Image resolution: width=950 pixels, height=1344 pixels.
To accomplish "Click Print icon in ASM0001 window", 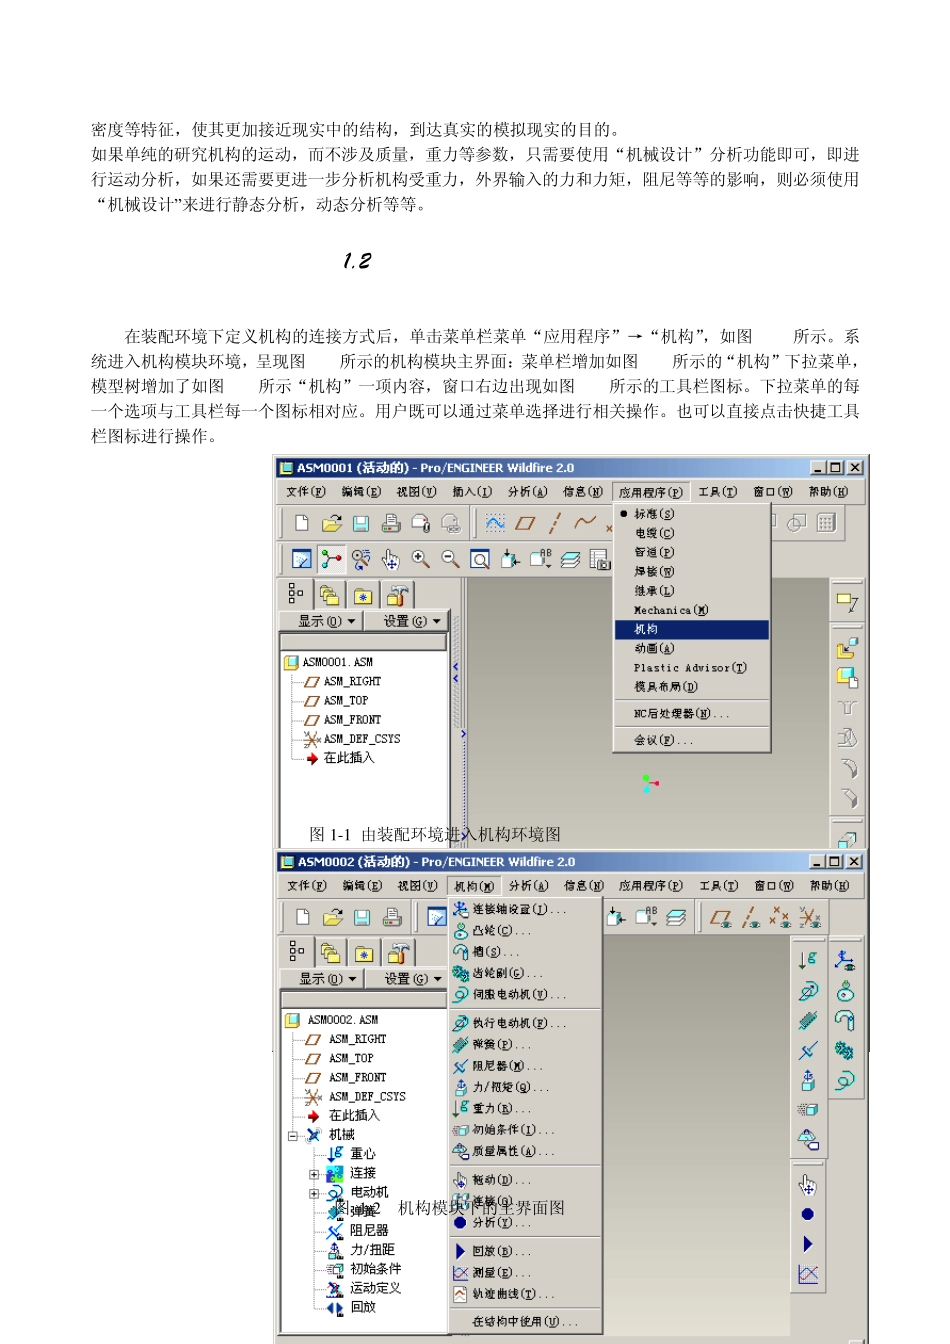I will (391, 523).
